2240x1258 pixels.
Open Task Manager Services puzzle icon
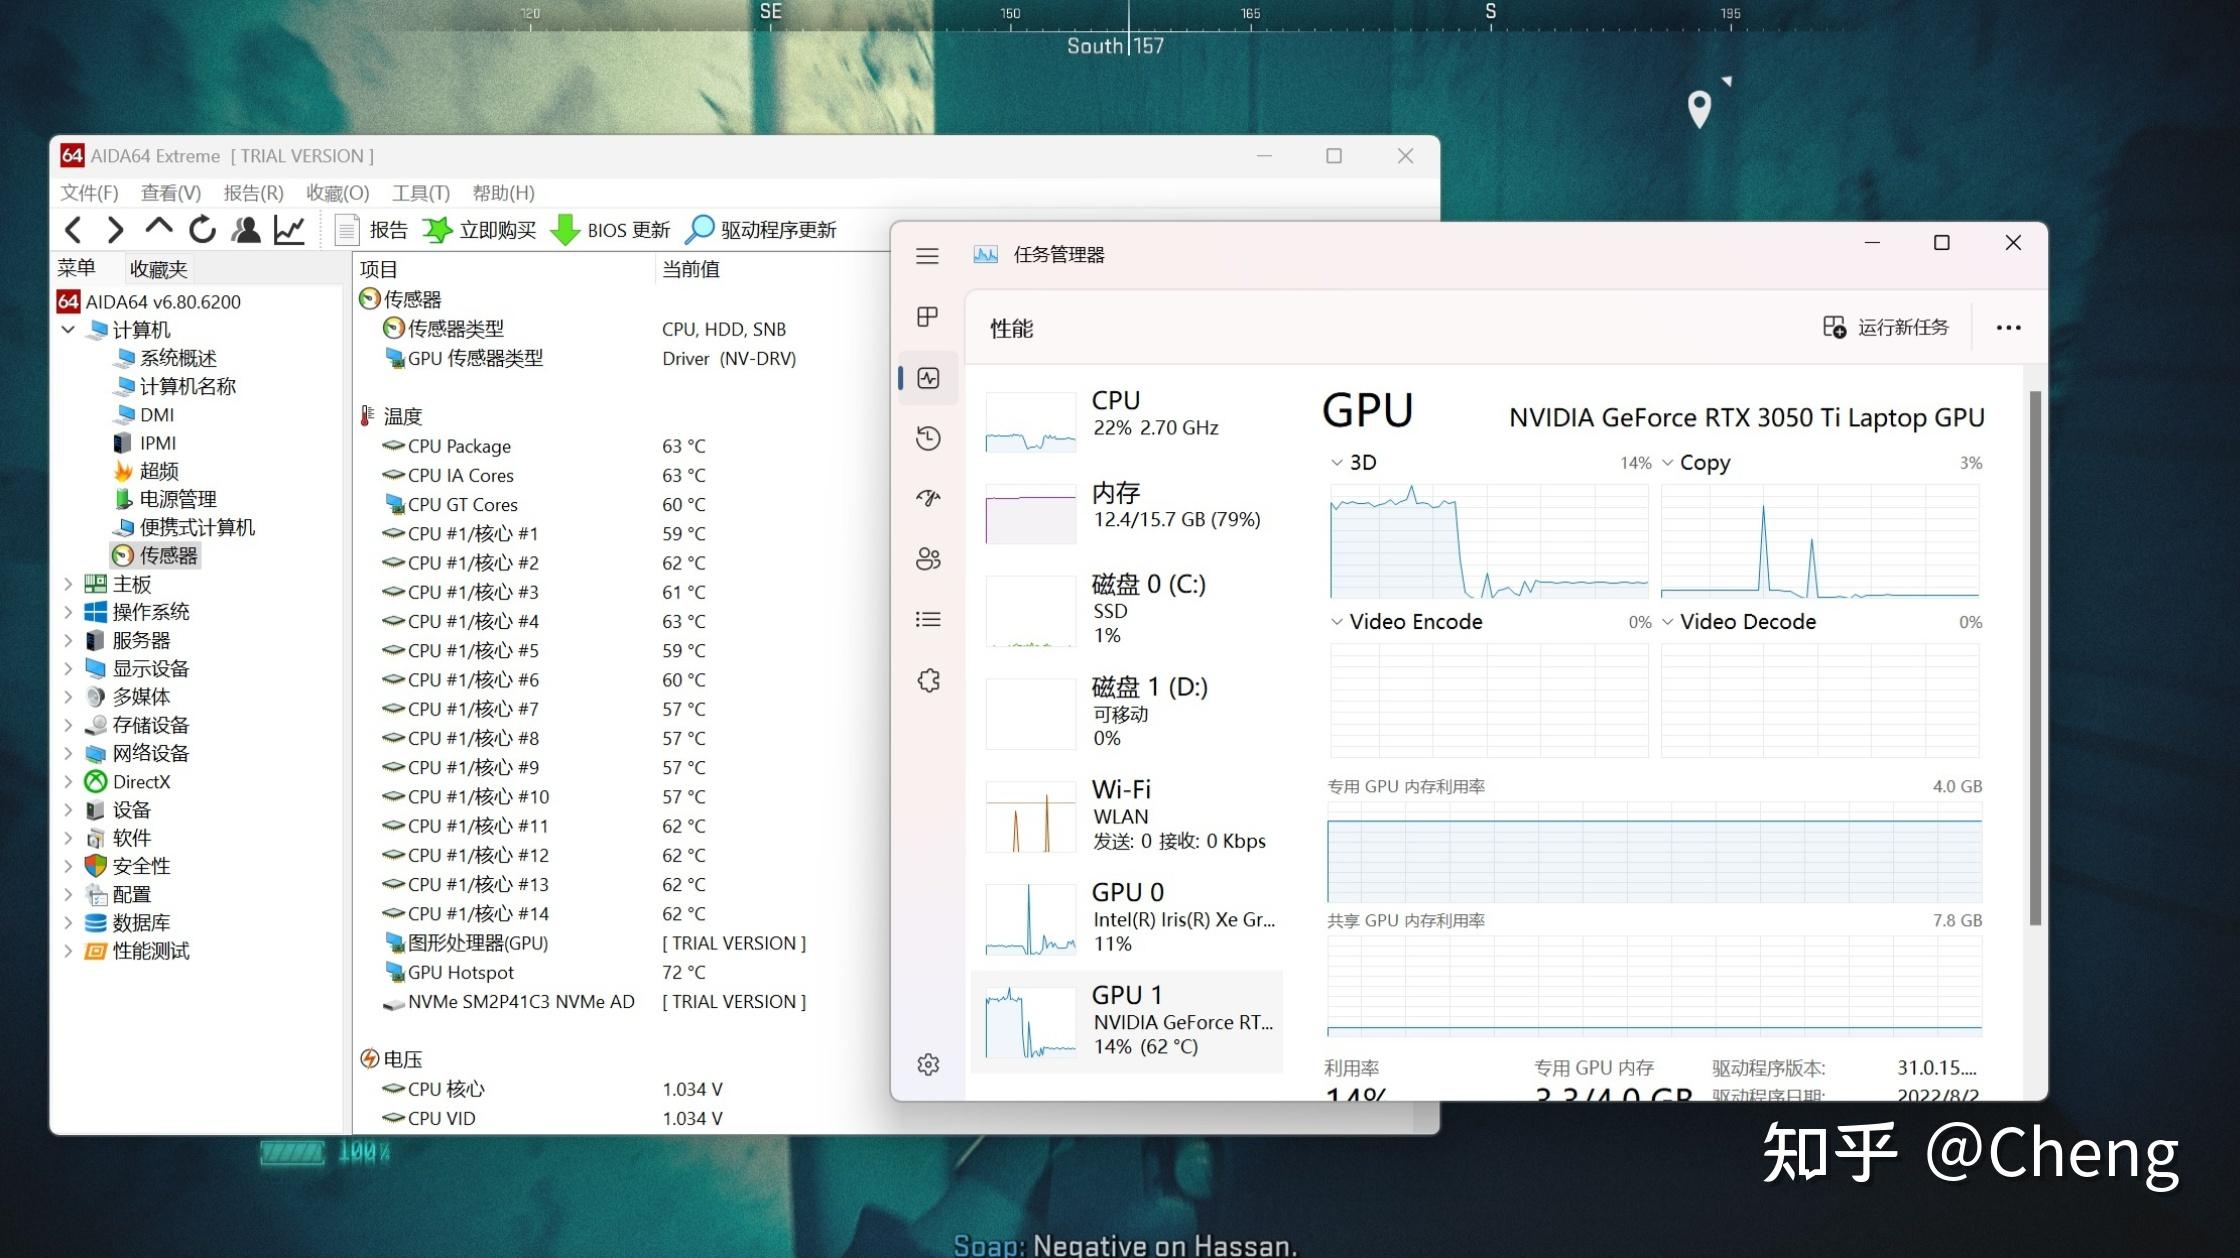tap(928, 680)
